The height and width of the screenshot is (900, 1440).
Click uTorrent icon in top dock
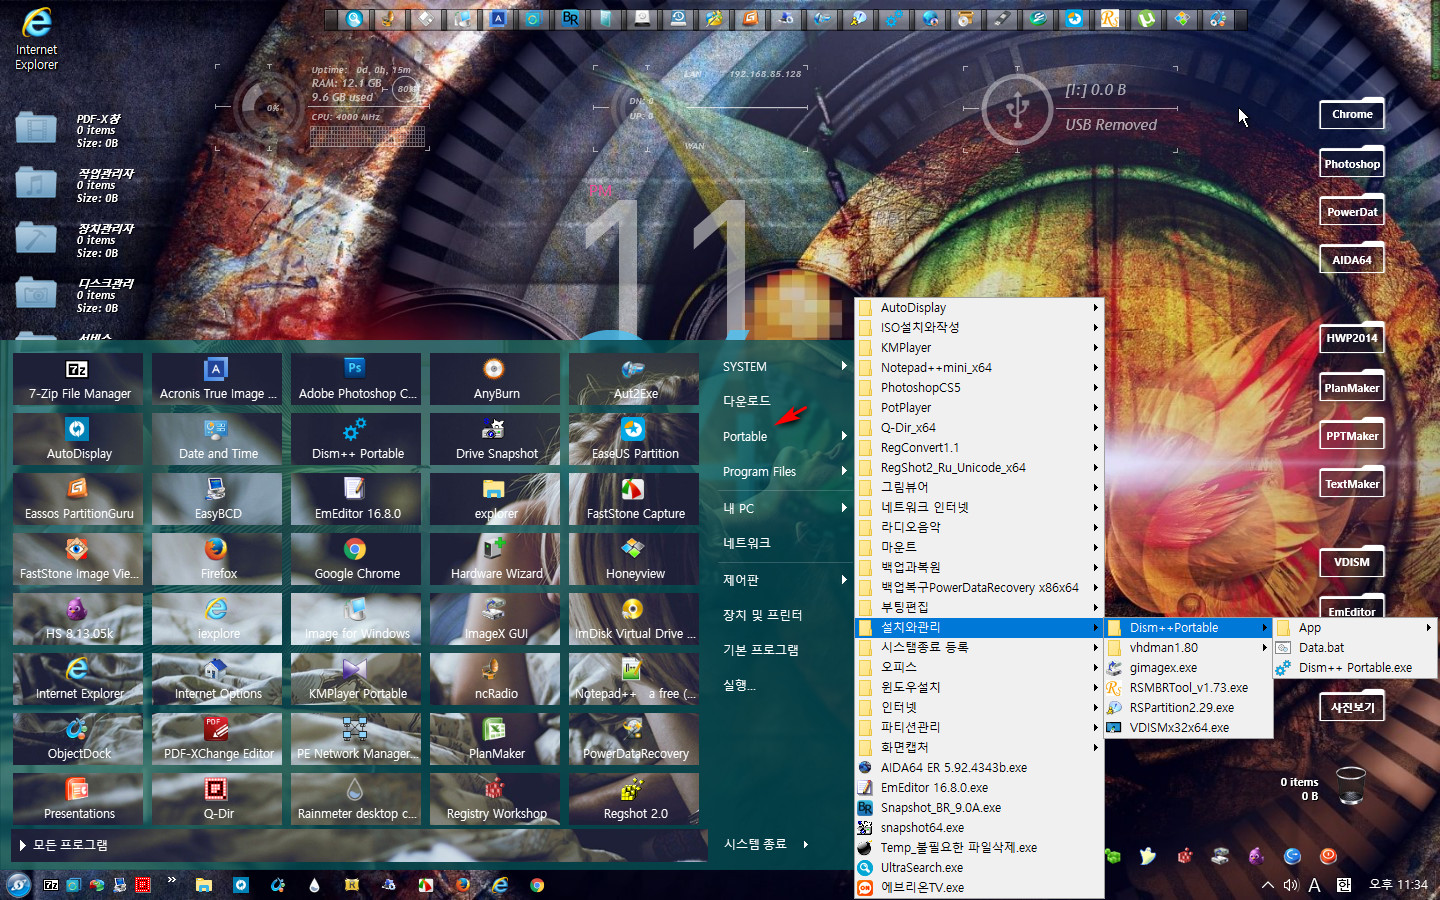click(x=1145, y=18)
